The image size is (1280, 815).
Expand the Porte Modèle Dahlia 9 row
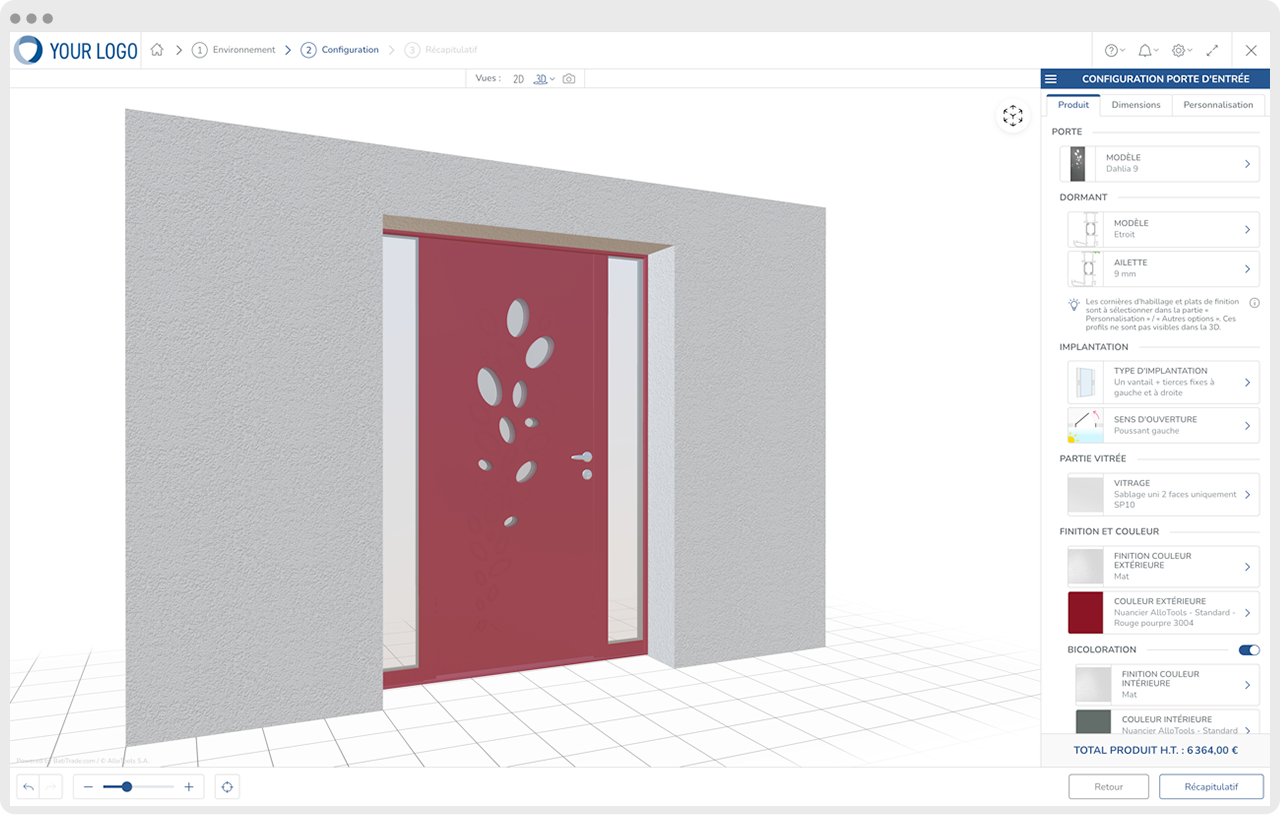coord(1160,163)
